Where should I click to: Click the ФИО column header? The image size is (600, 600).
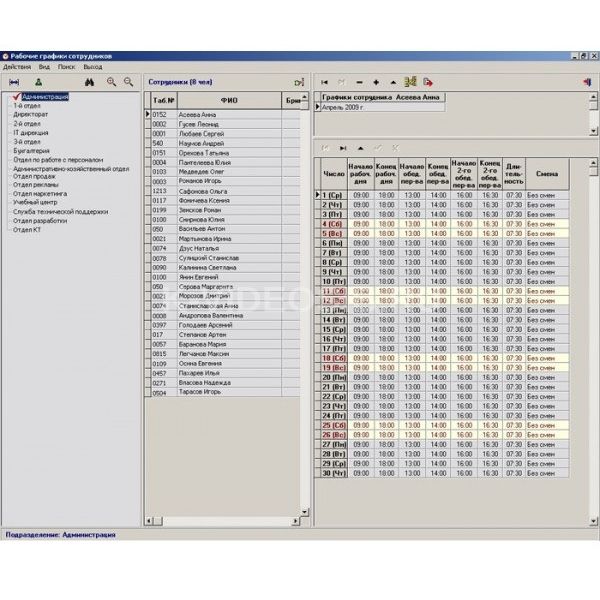coord(230,101)
